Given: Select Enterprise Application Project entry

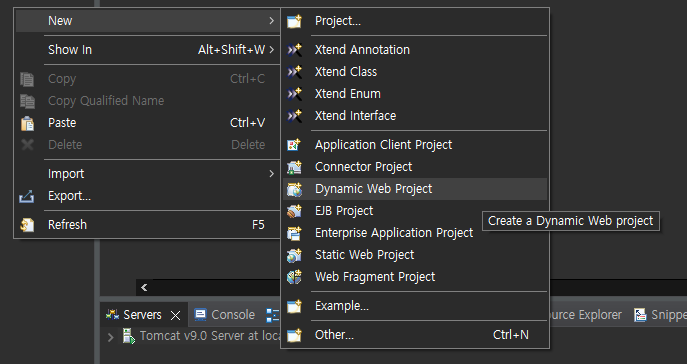Looking at the screenshot, I should (415, 233).
